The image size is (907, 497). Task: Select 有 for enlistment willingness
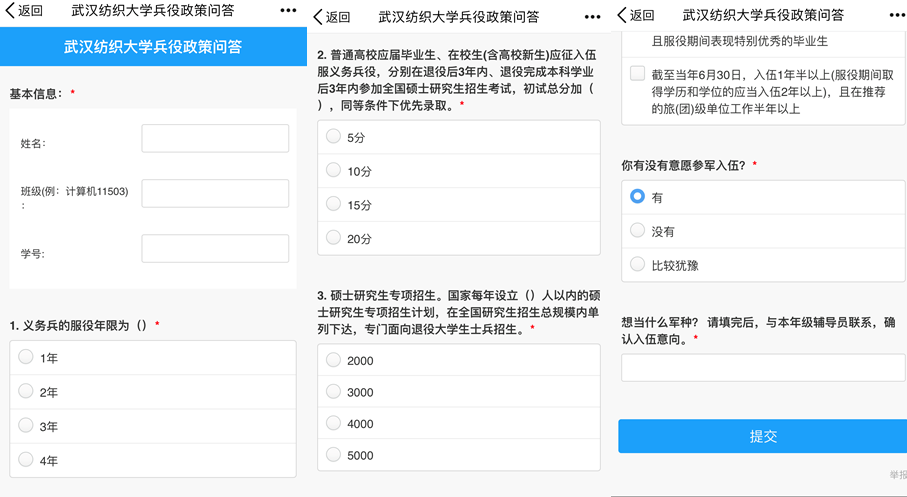pyautogui.click(x=764, y=197)
